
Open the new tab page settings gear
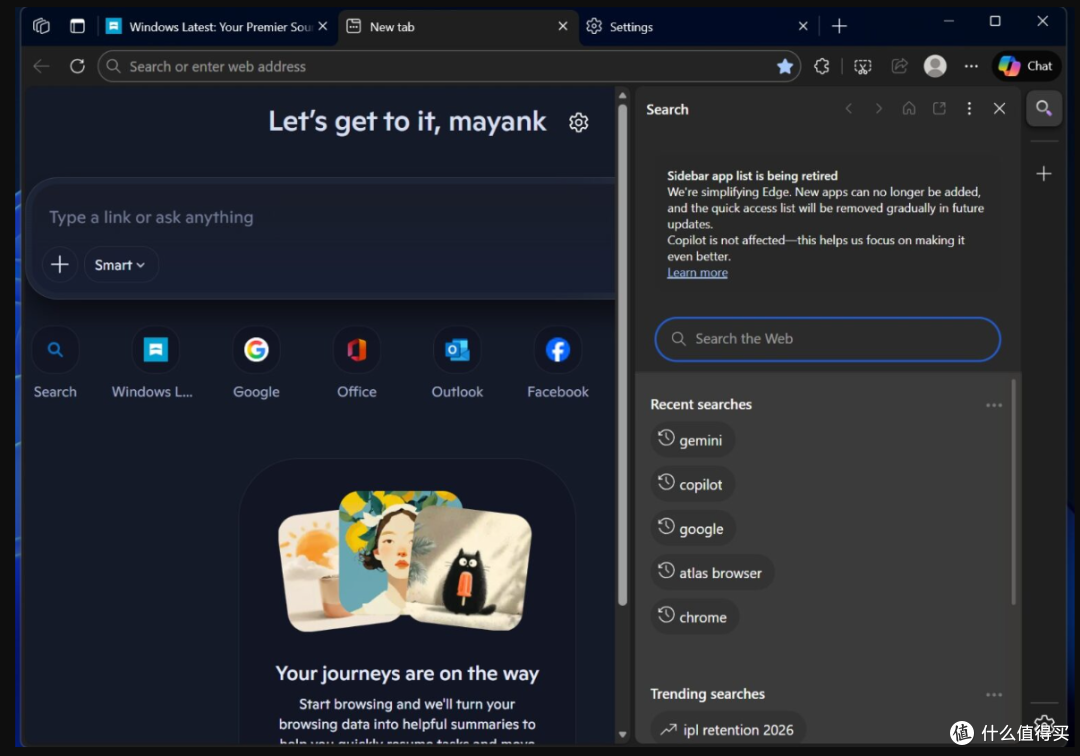[x=579, y=123]
